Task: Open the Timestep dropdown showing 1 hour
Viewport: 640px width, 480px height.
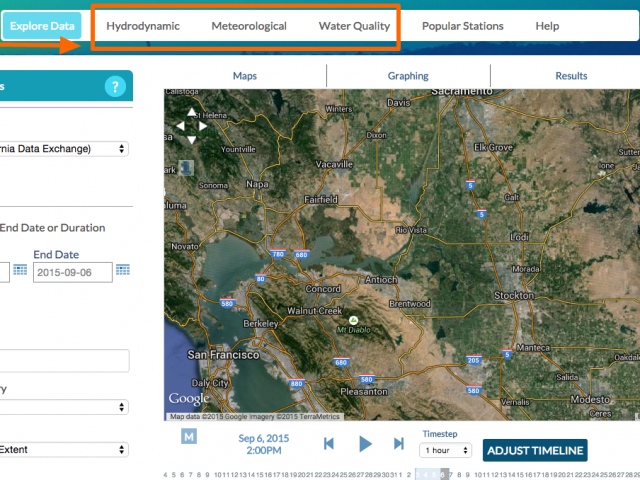Action: coord(446,450)
